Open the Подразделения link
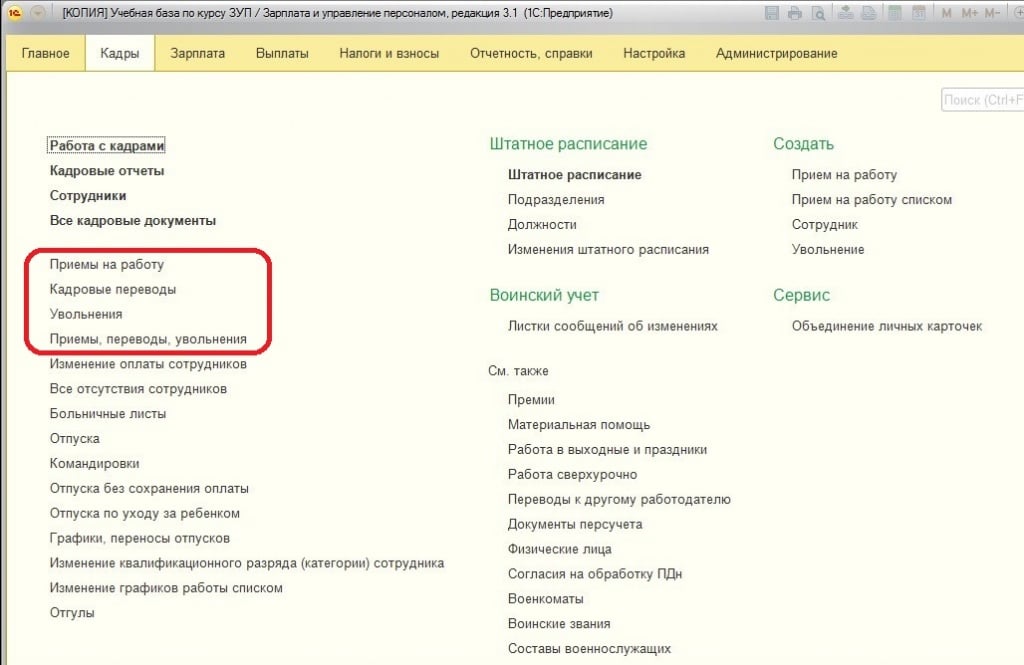Viewport: 1024px width, 665px height. pyautogui.click(x=556, y=200)
